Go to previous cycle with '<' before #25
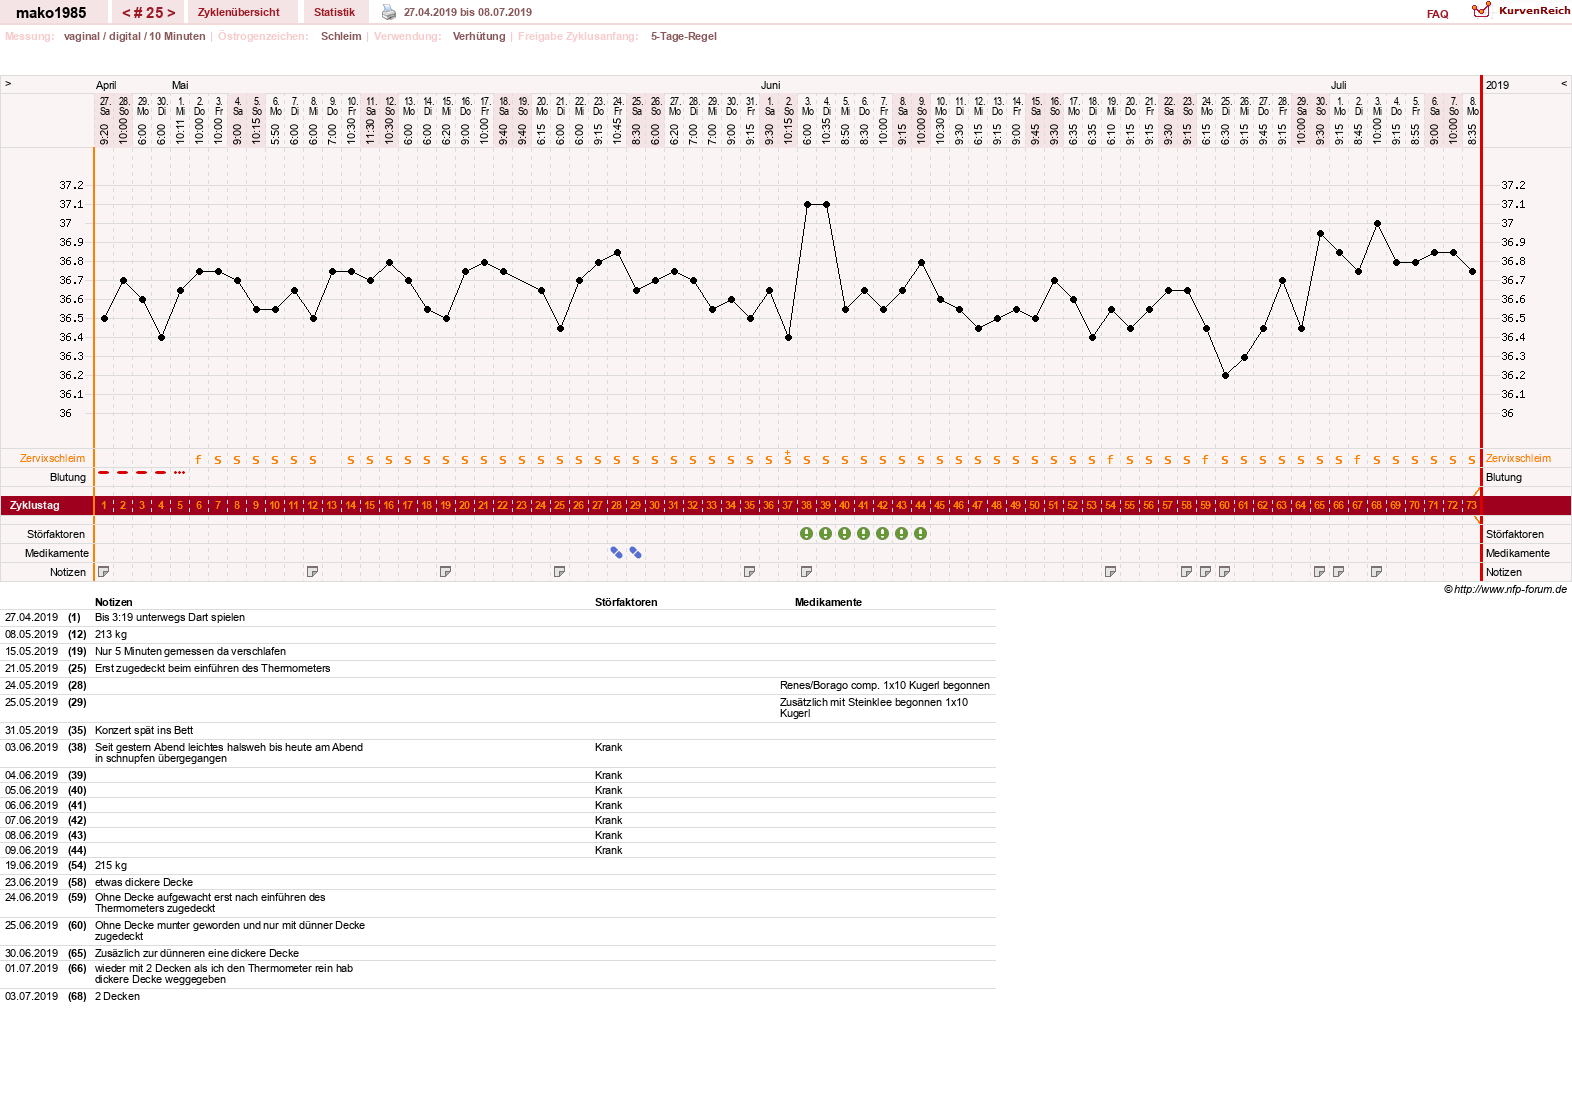 [x=126, y=13]
